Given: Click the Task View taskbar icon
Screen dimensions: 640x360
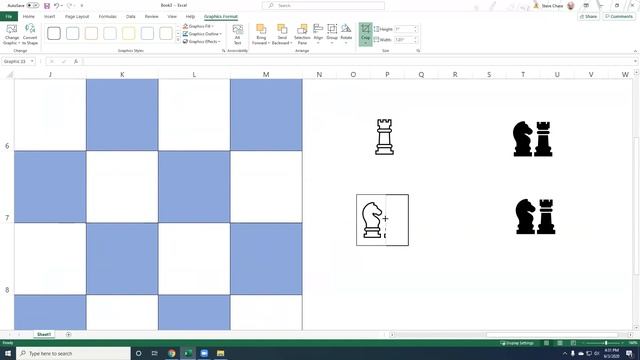Looking at the screenshot, I should click(155, 353).
